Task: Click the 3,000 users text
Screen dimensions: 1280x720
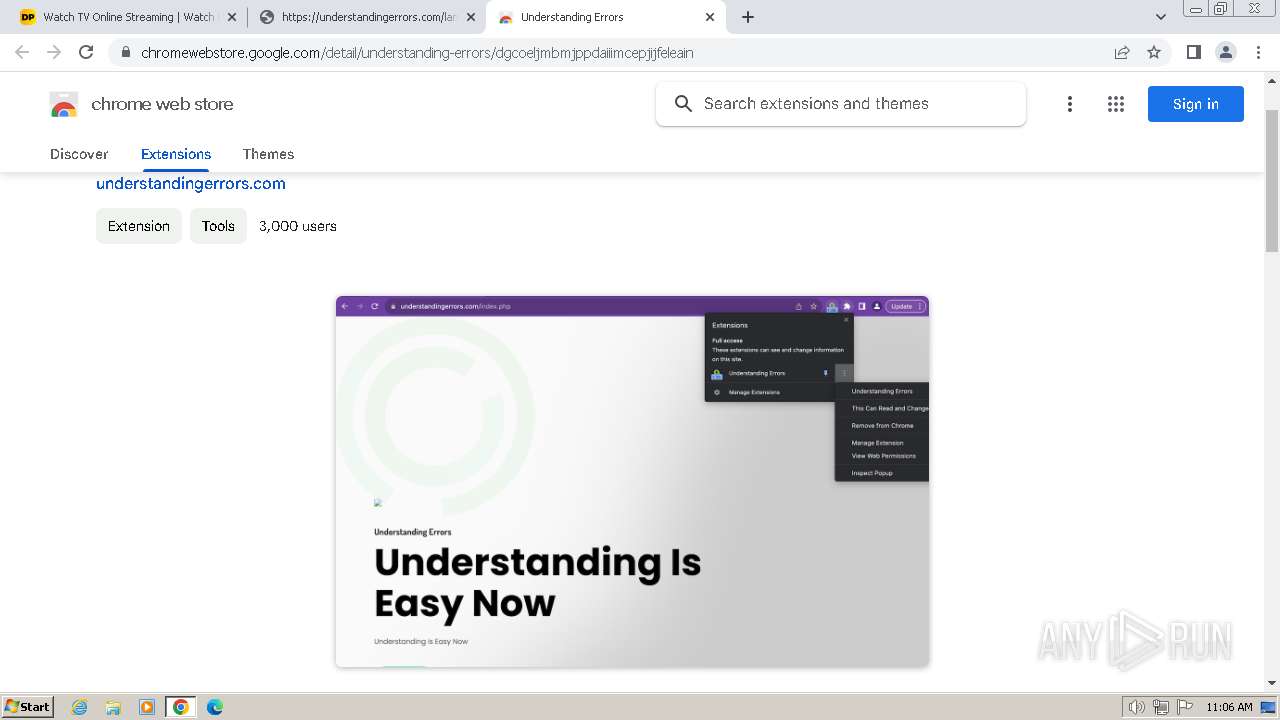Action: pos(298,226)
